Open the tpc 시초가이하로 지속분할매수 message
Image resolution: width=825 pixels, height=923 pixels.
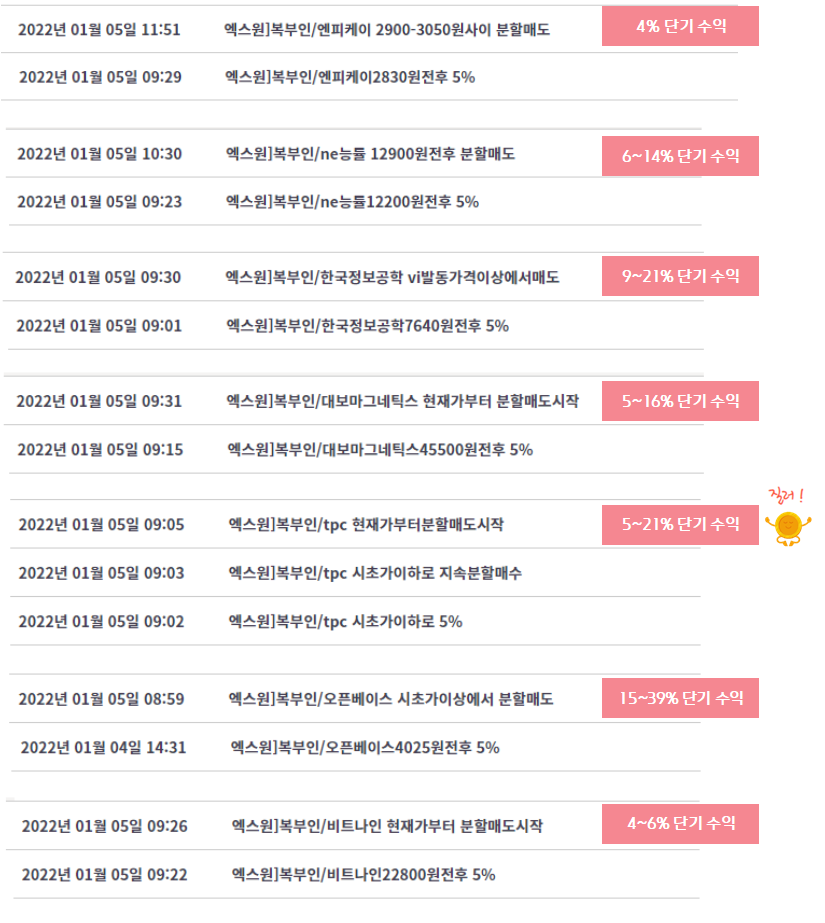(375, 573)
